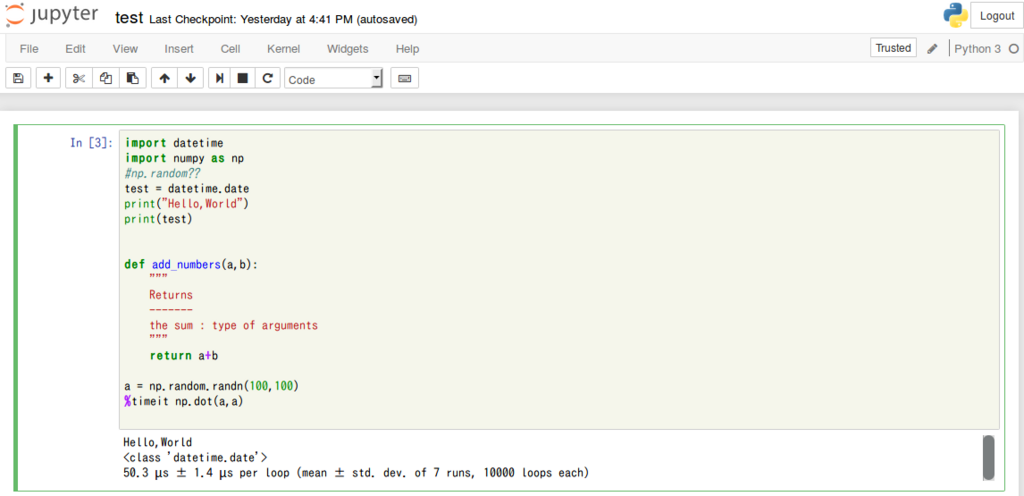Click the 'Hello,World' output line

(x=157, y=442)
